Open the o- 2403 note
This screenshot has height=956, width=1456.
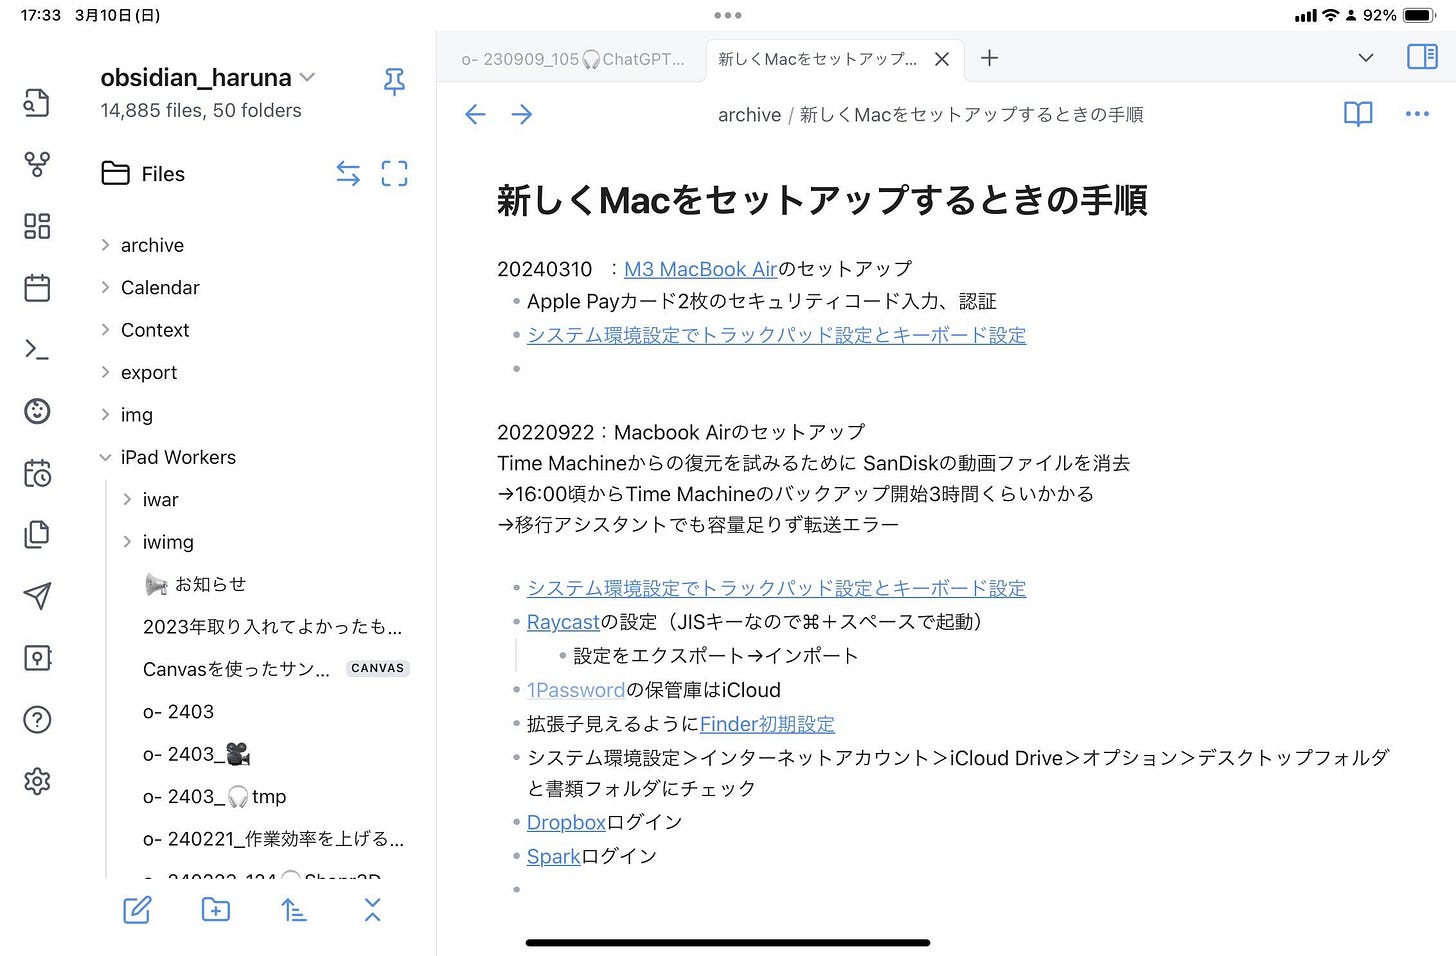pyautogui.click(x=178, y=712)
